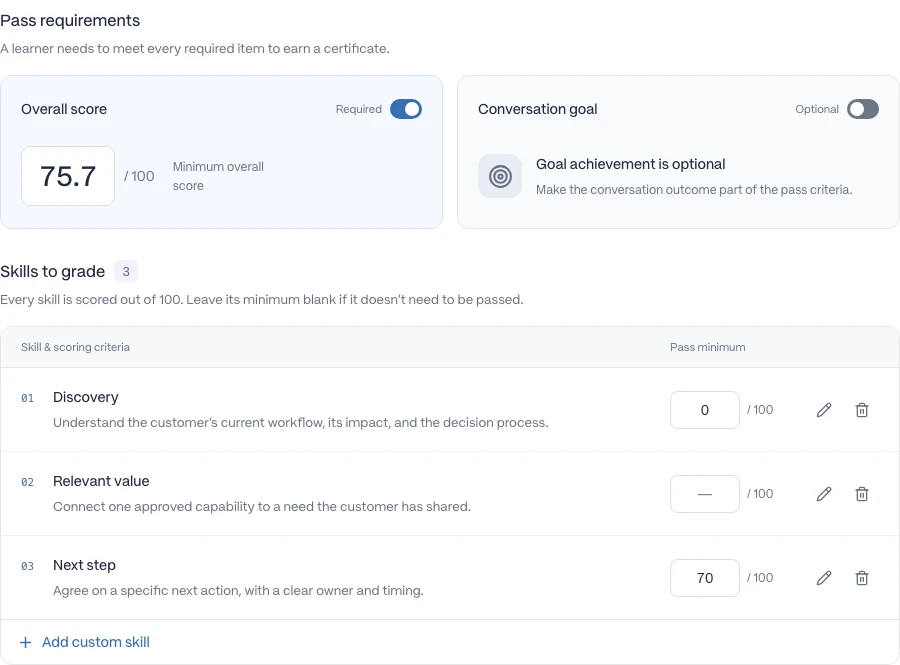The width and height of the screenshot is (900, 665).
Task: Click row number 01
Action: coord(28,398)
